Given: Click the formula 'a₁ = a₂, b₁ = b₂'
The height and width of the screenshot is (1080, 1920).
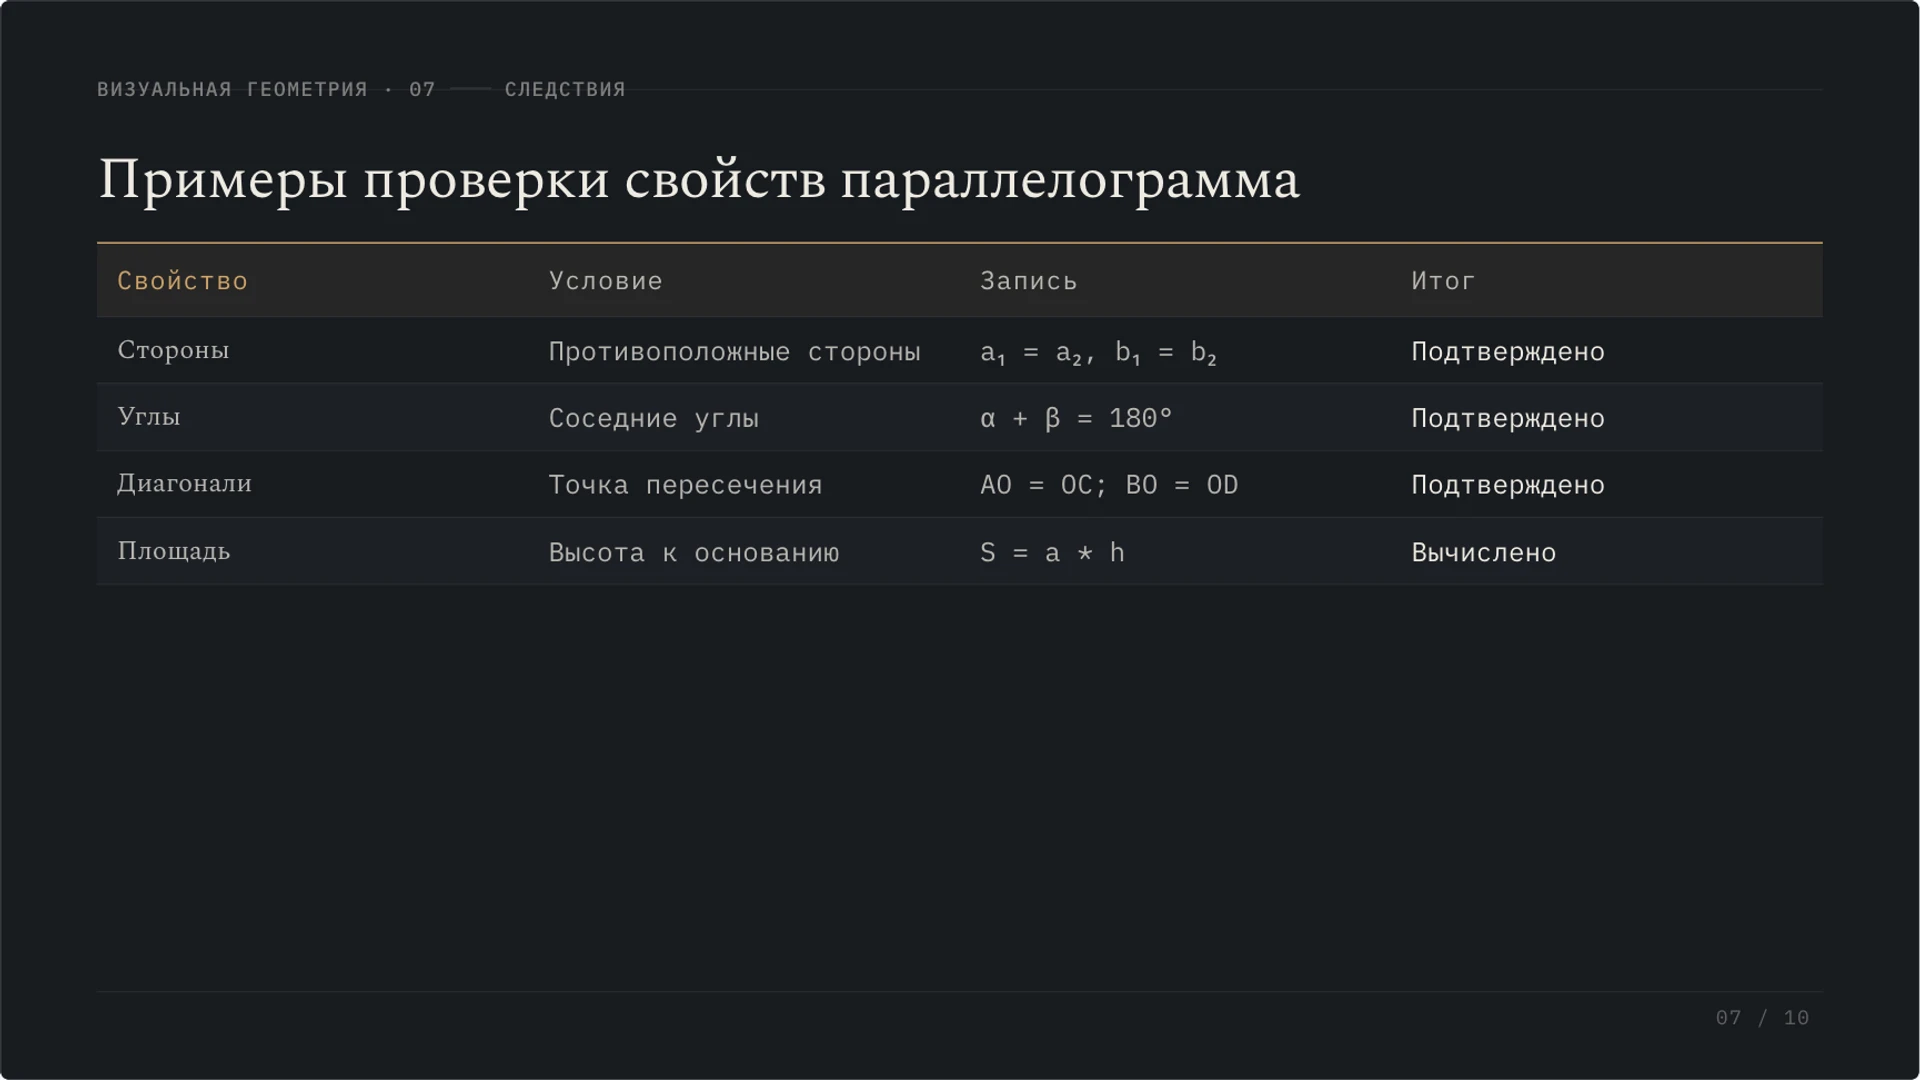Looking at the screenshot, I should [1098, 353].
